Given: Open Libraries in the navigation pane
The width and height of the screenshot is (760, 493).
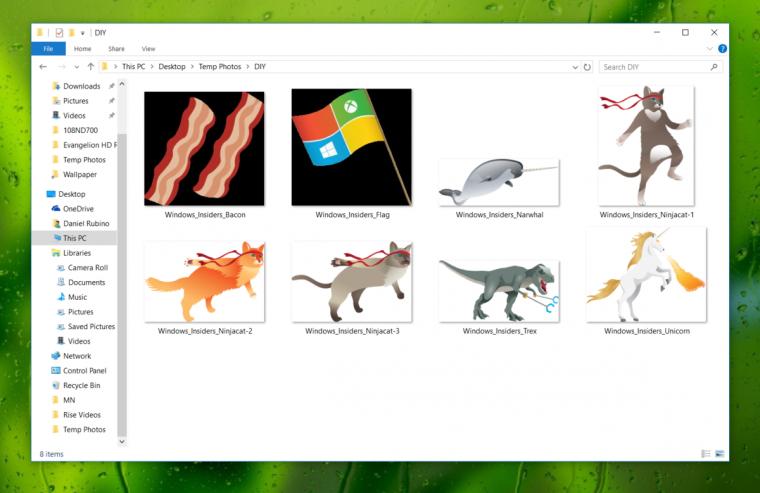Looking at the screenshot, I should 77,253.
